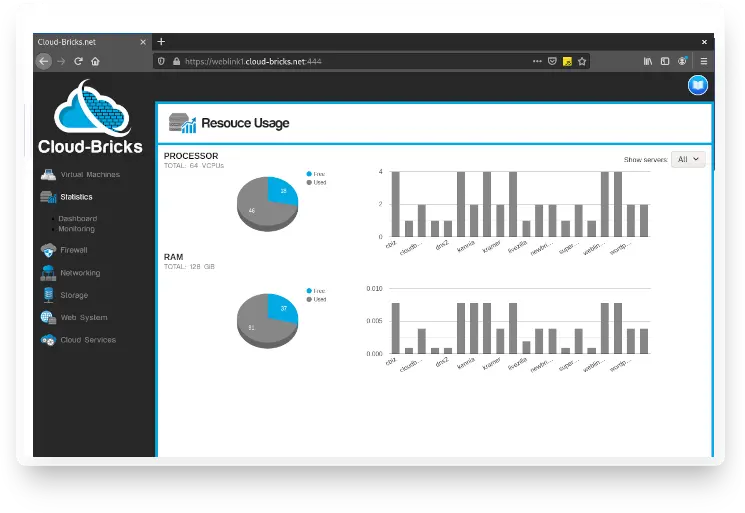Image resolution: width=745 pixels, height=513 pixels.
Task: Close the Cloud-Bricks.net tab
Action: point(143,42)
